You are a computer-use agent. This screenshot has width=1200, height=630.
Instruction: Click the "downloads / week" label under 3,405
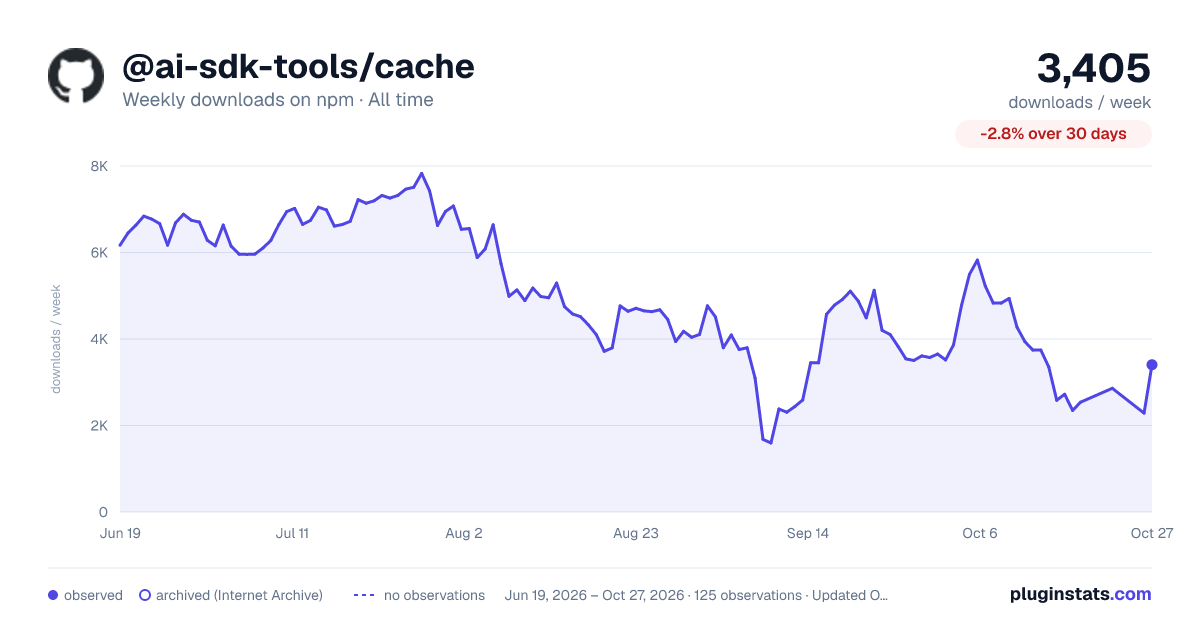1080,102
